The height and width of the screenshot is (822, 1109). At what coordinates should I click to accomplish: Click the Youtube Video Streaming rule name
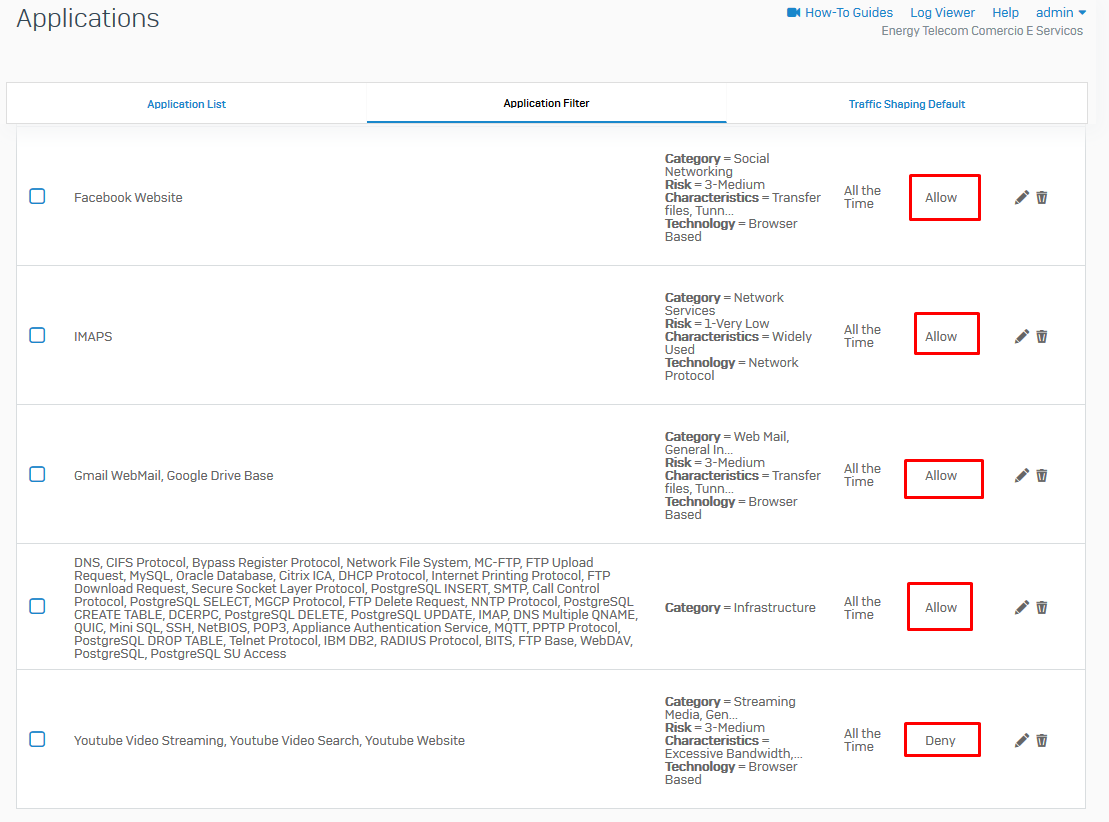click(x=269, y=741)
